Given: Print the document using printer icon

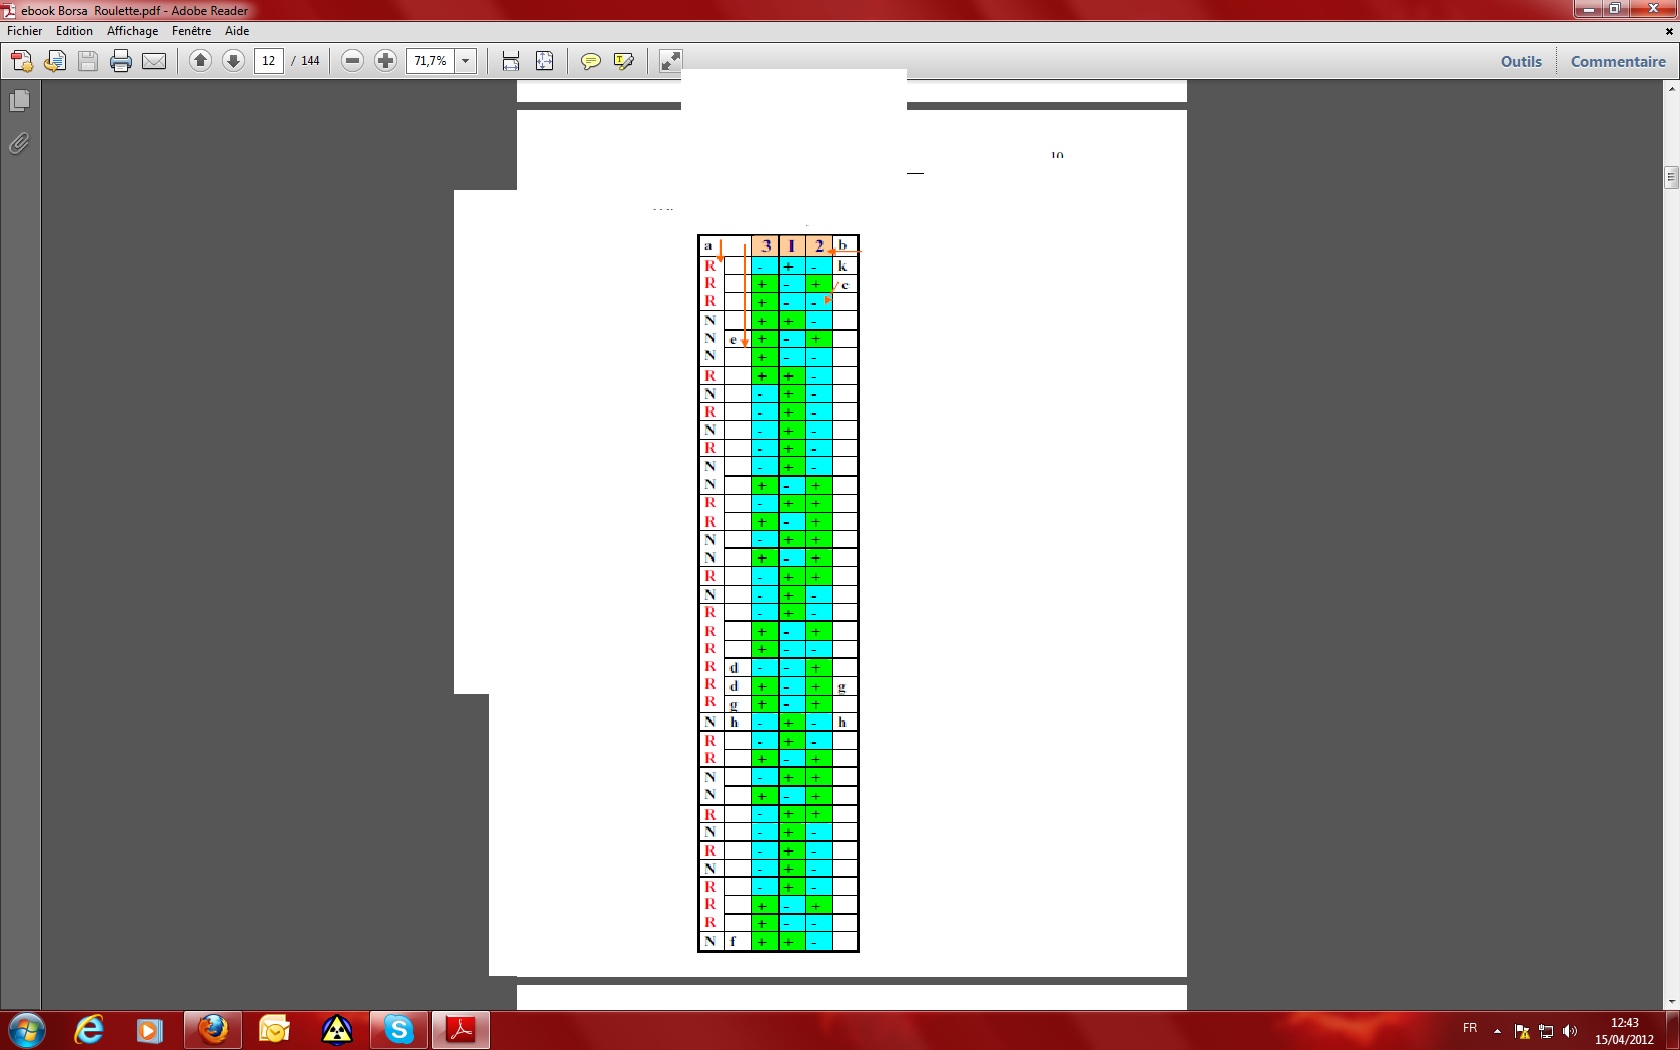Looking at the screenshot, I should [121, 61].
